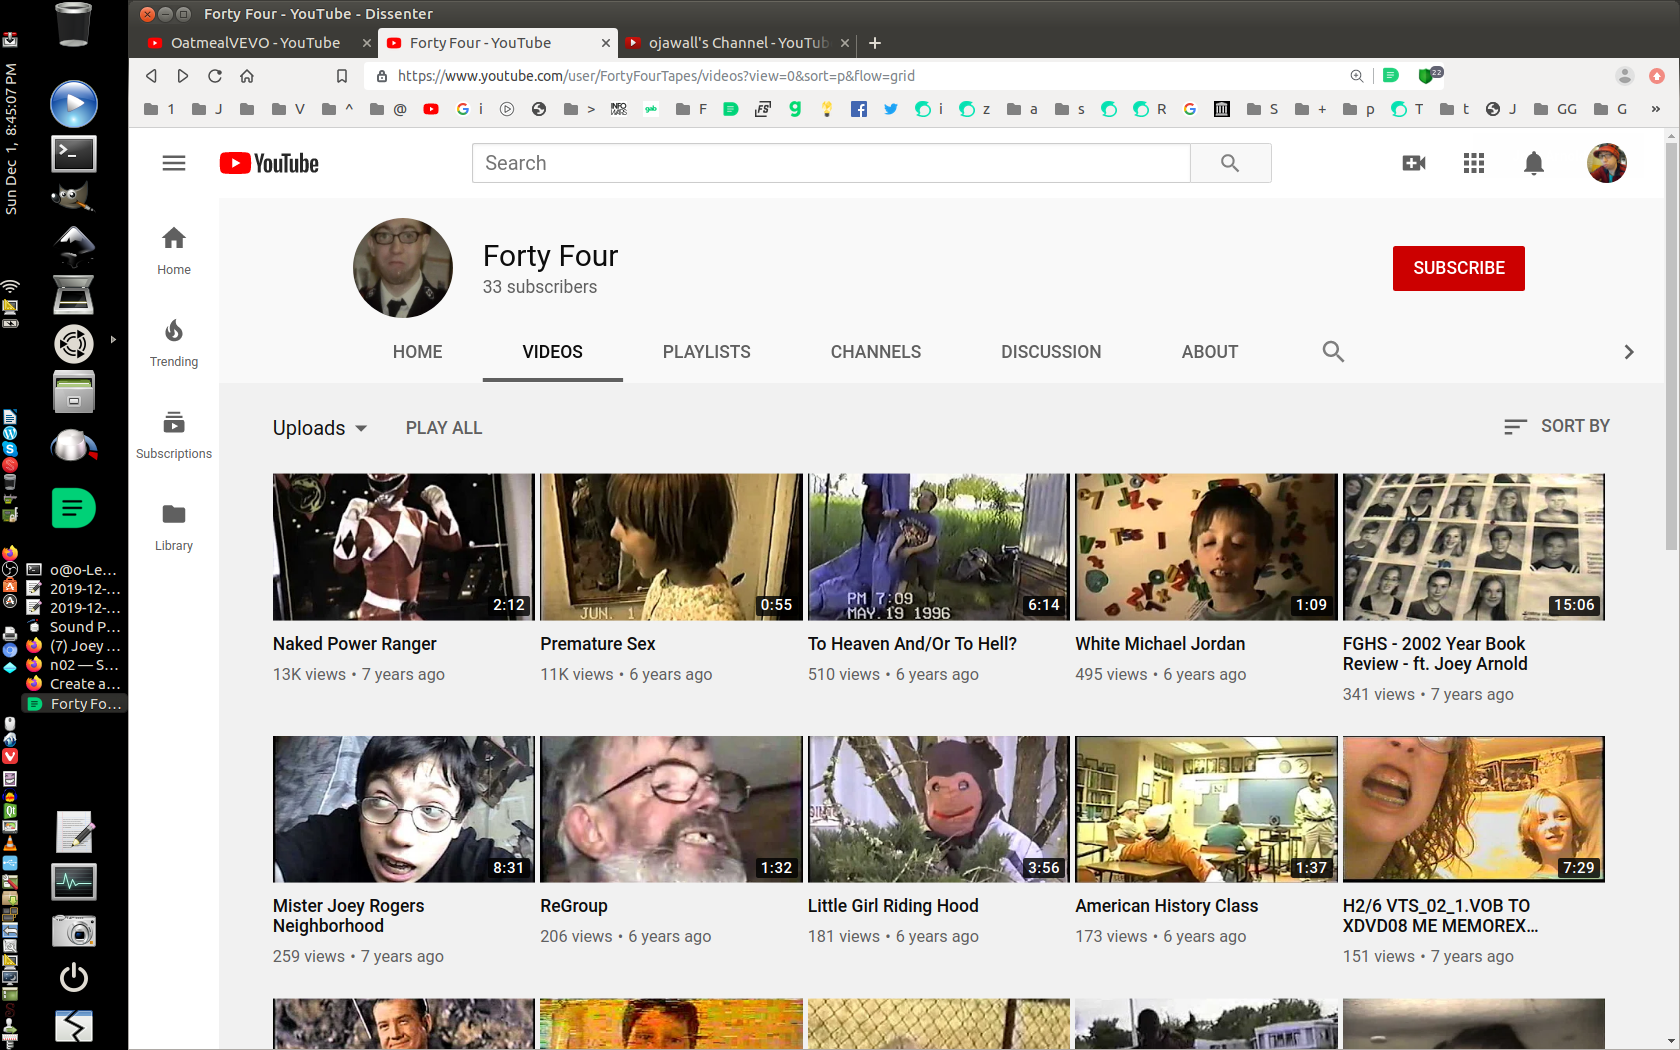Open To Heaven And/Or To Hell? title
1680x1050 pixels.
point(912,644)
